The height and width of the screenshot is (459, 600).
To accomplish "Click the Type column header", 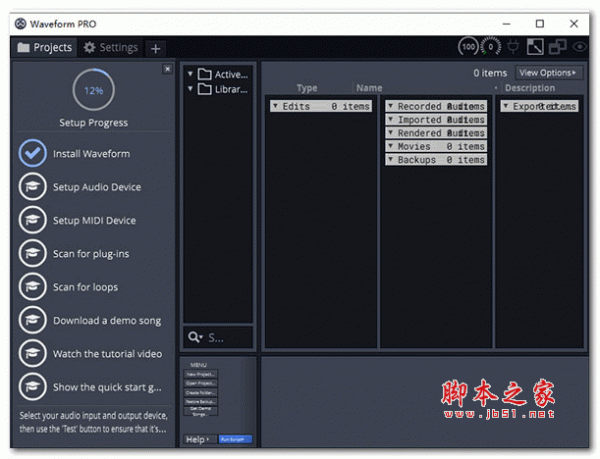I will 307,88.
